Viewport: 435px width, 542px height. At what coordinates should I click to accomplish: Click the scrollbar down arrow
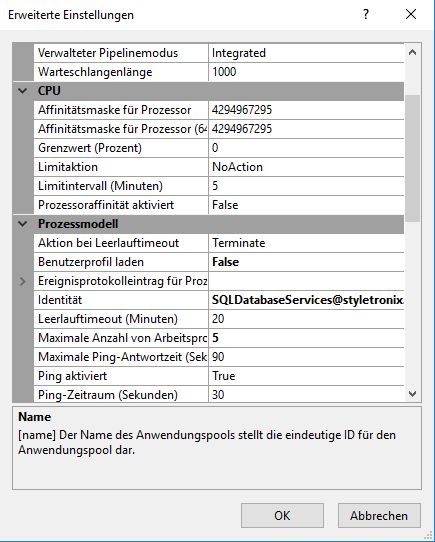tap(412, 393)
